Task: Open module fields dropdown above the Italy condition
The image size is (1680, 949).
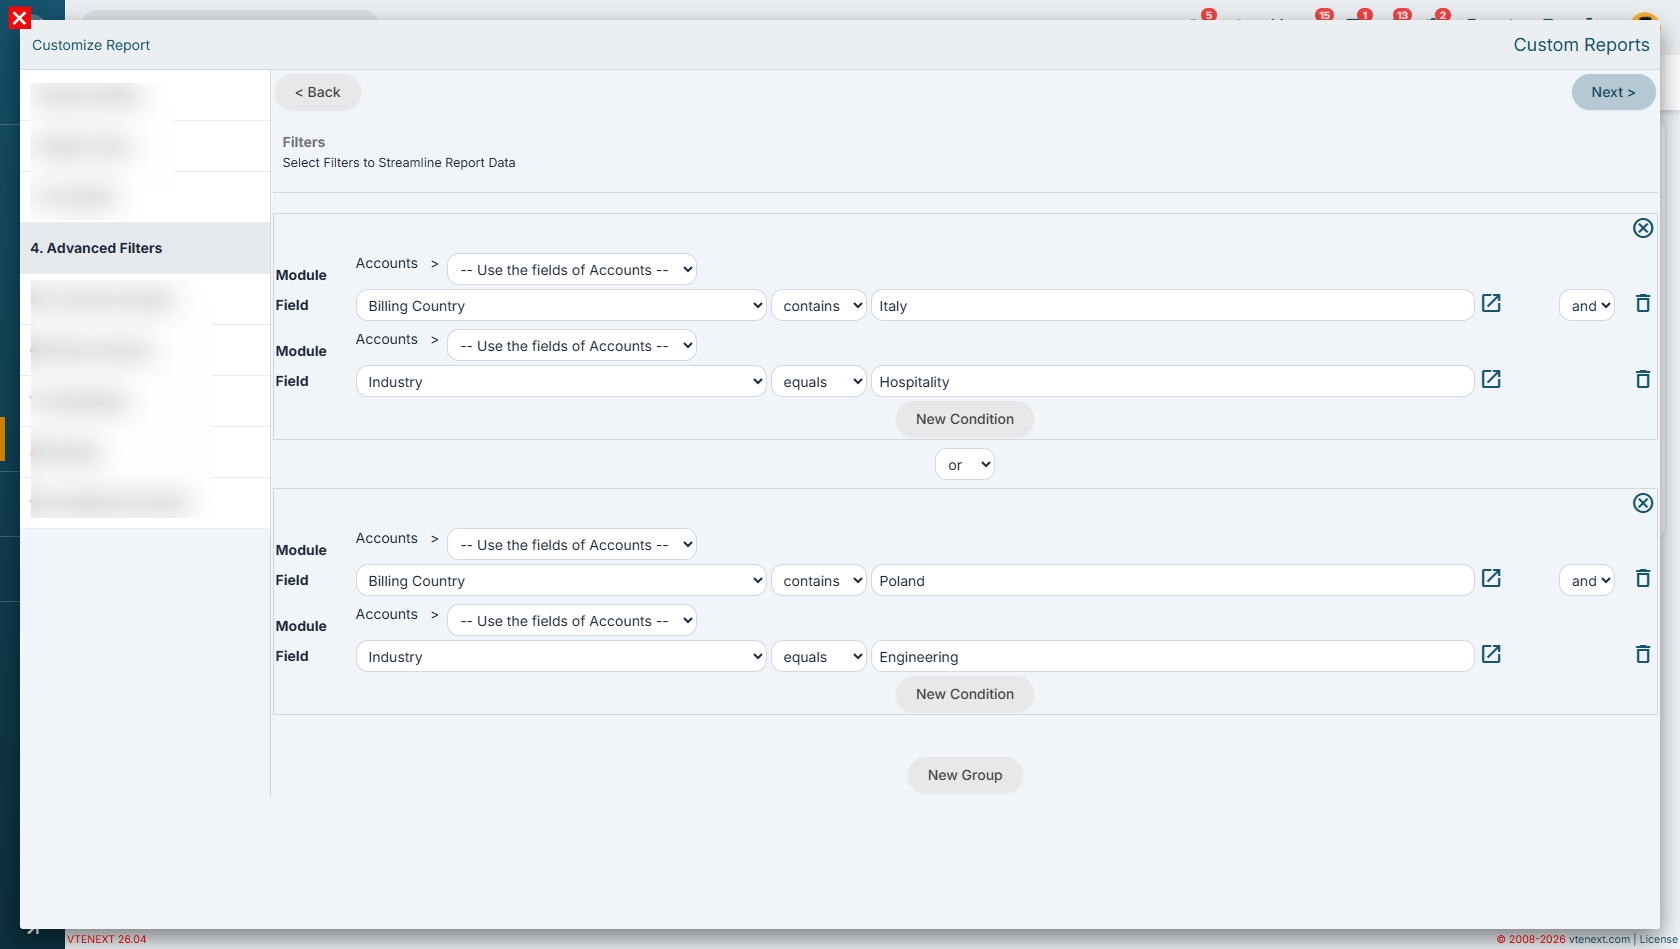Action: coord(572,270)
